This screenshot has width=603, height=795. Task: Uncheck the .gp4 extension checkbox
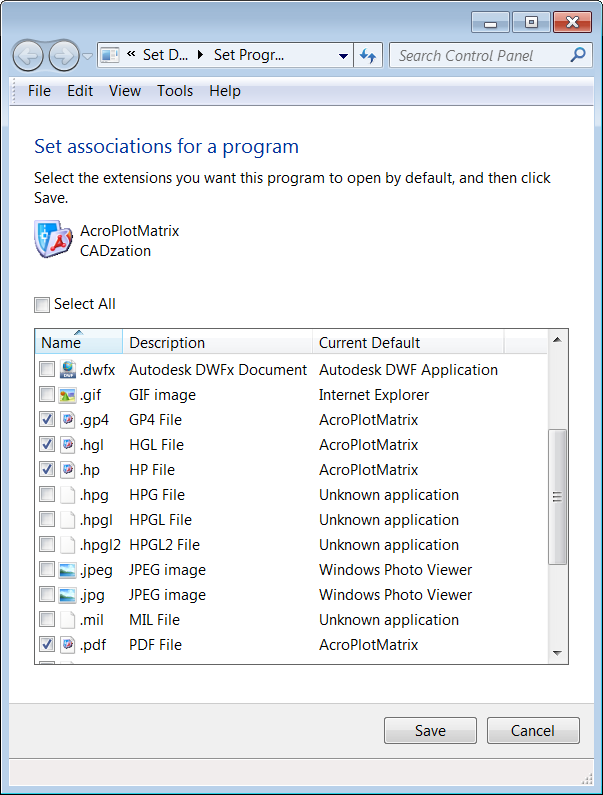pyautogui.click(x=47, y=419)
